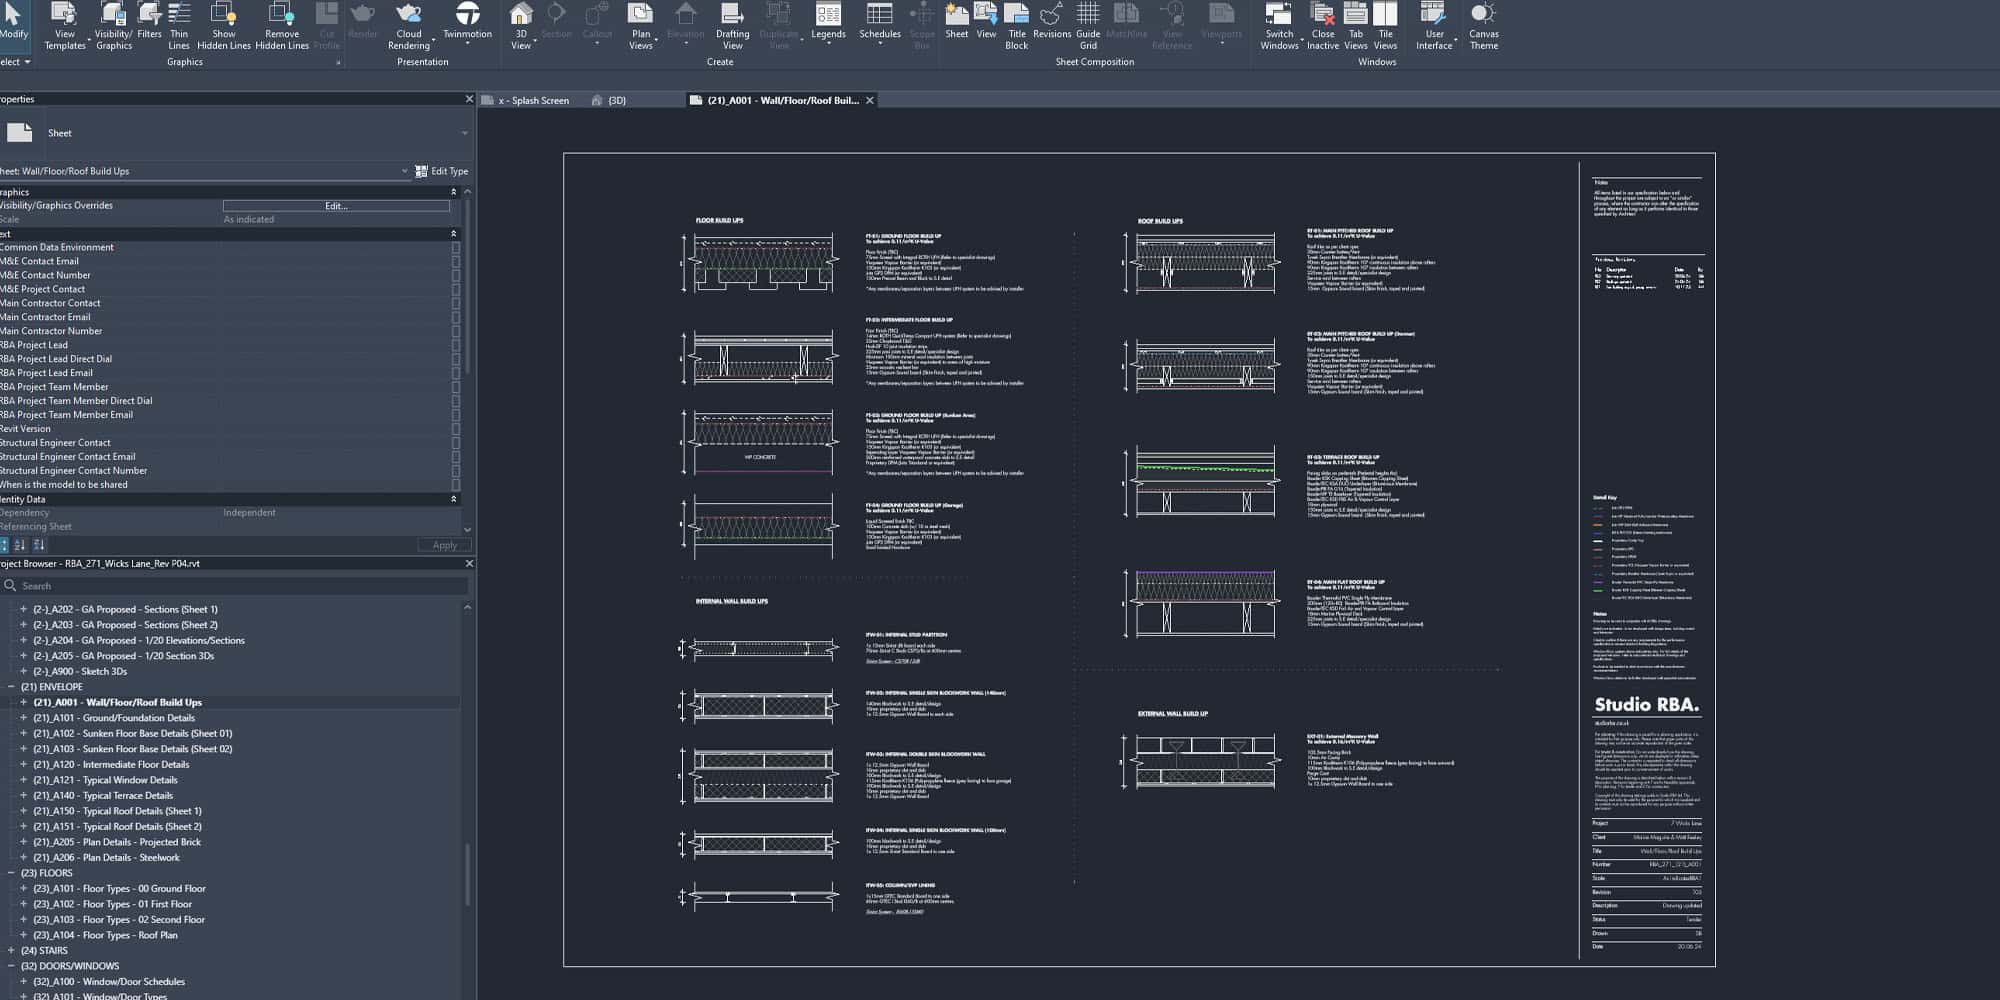
Task: Close the (21)_A001 sheet tab
Action: [x=870, y=100]
